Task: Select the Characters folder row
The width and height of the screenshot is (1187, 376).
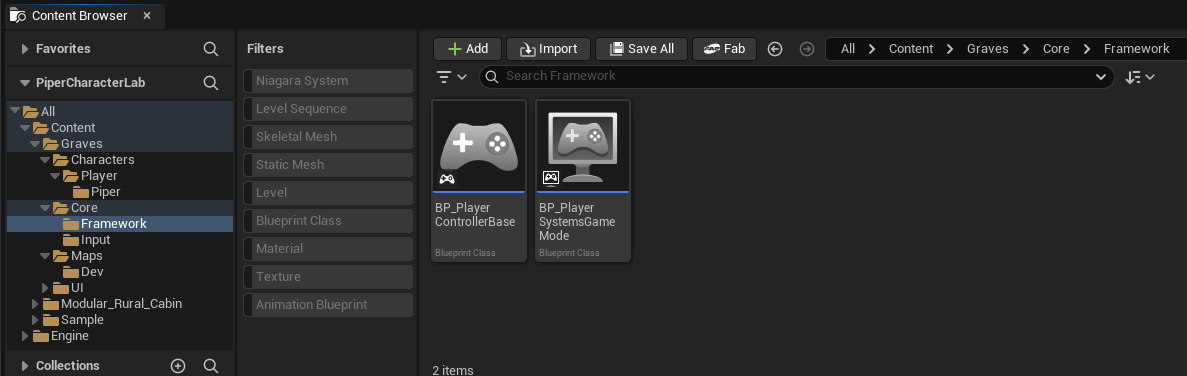Action: [x=120, y=160]
